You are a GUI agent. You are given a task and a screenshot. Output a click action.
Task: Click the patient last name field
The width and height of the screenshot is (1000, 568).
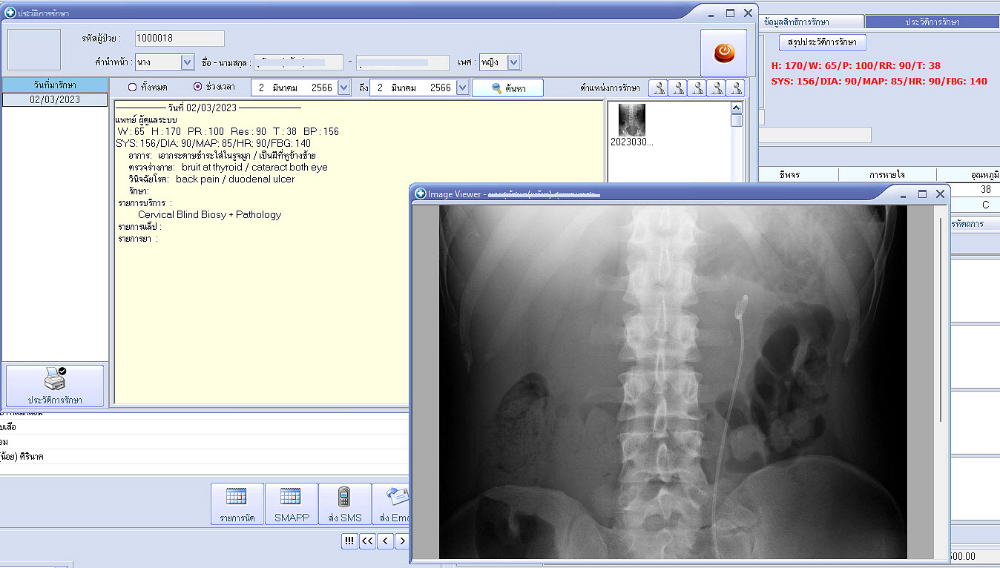pyautogui.click(x=402, y=62)
